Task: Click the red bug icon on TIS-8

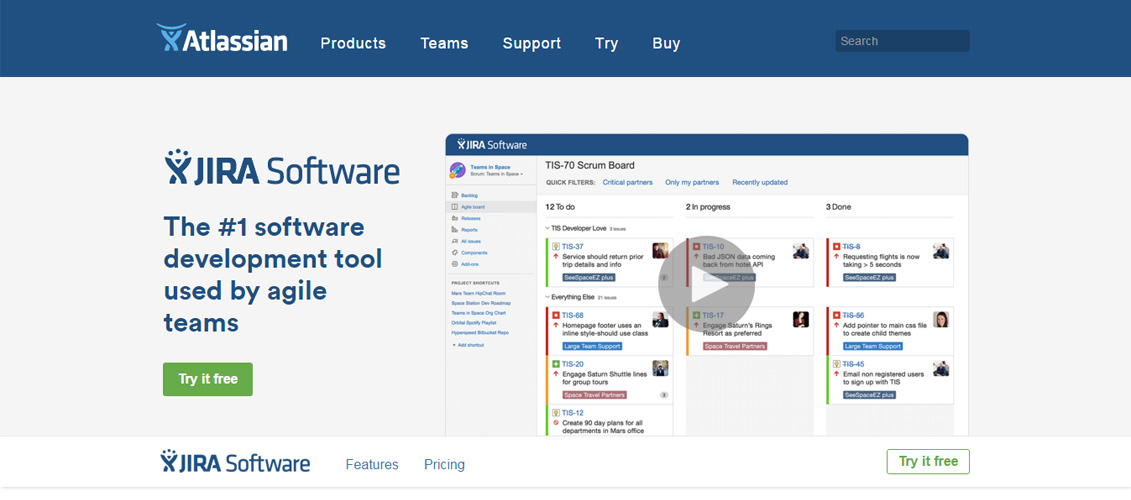Action: [837, 247]
